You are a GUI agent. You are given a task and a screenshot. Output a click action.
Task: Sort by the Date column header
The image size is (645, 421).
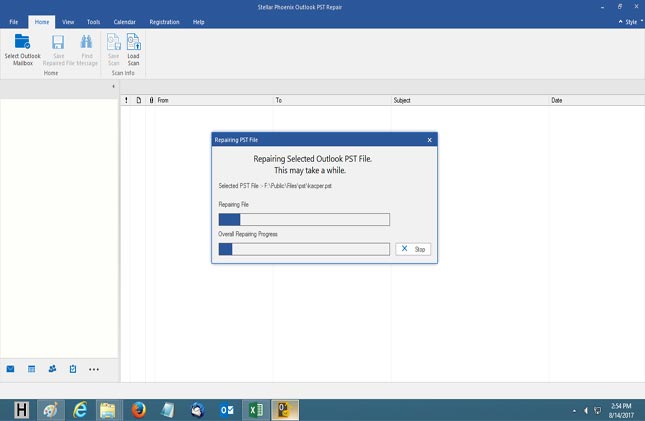[x=596, y=100]
